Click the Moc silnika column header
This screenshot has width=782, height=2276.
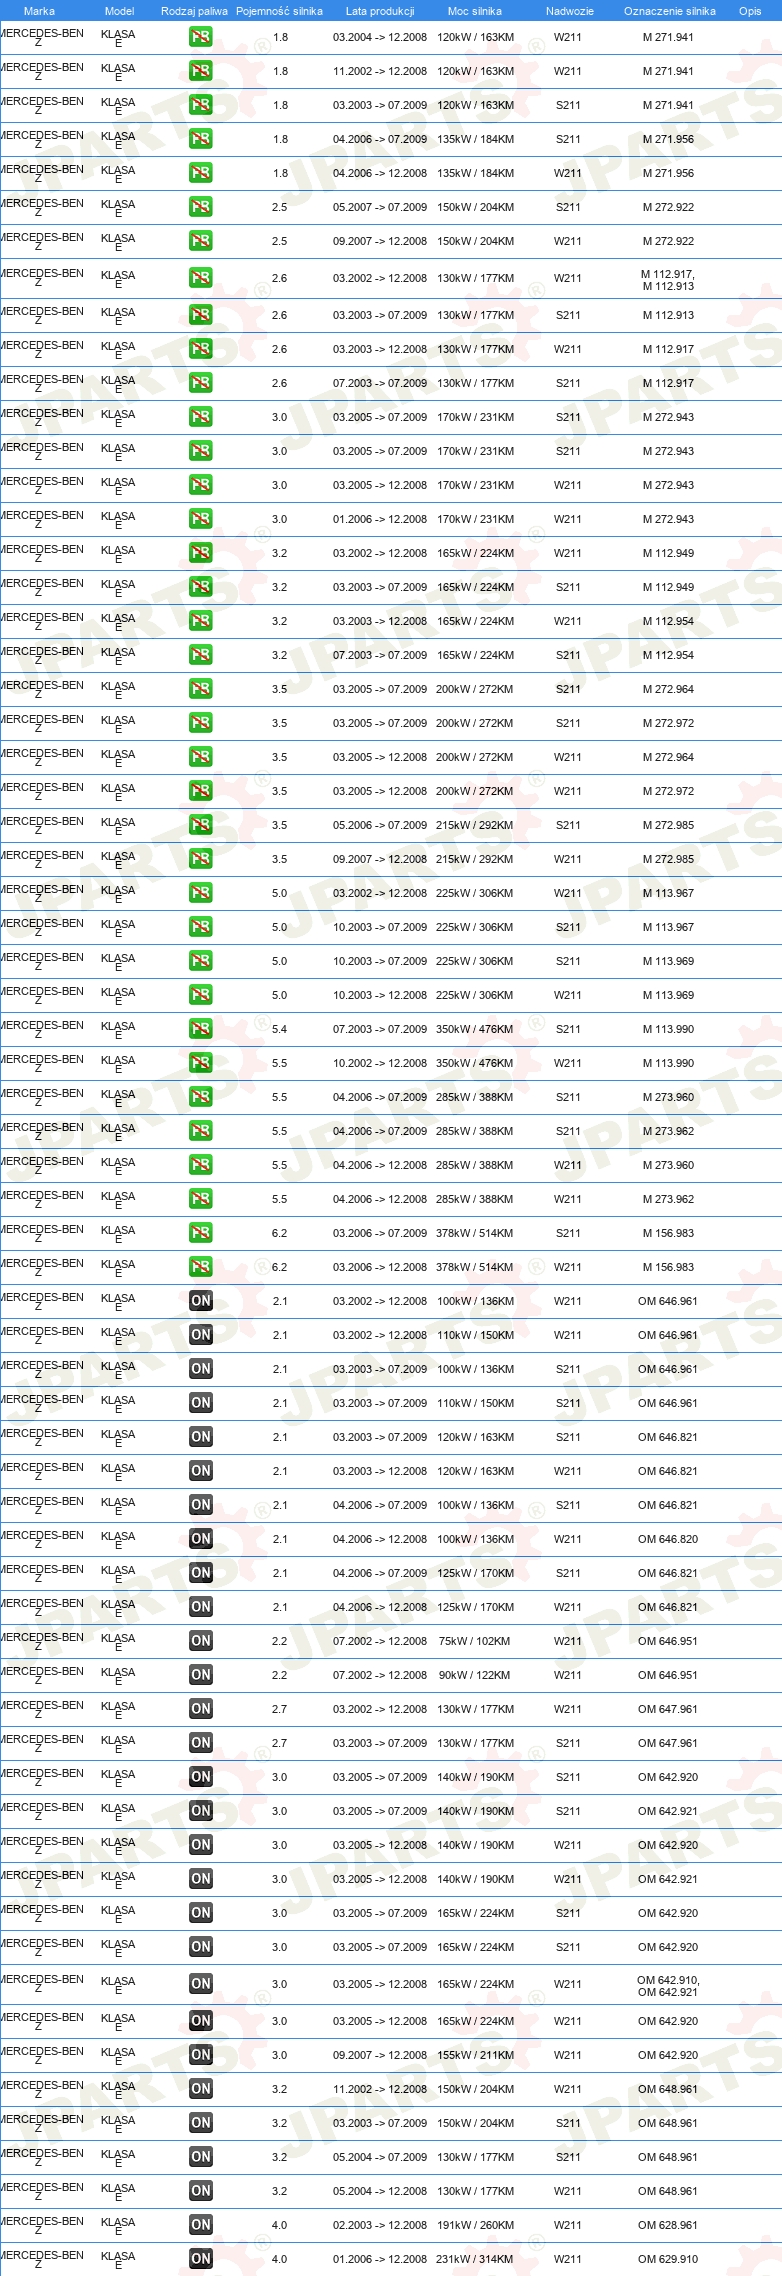475,11
